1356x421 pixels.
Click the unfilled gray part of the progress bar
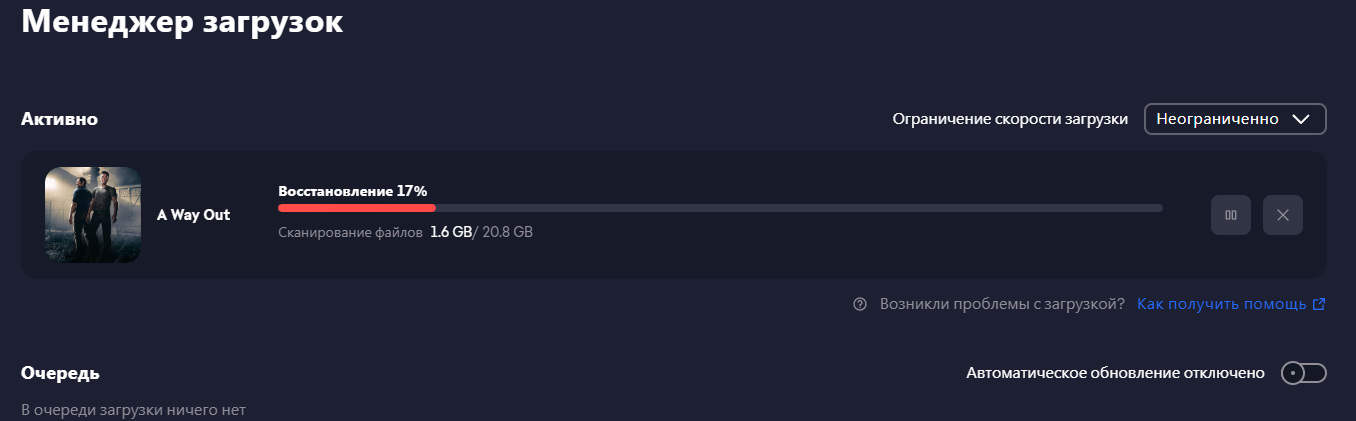[799, 208]
